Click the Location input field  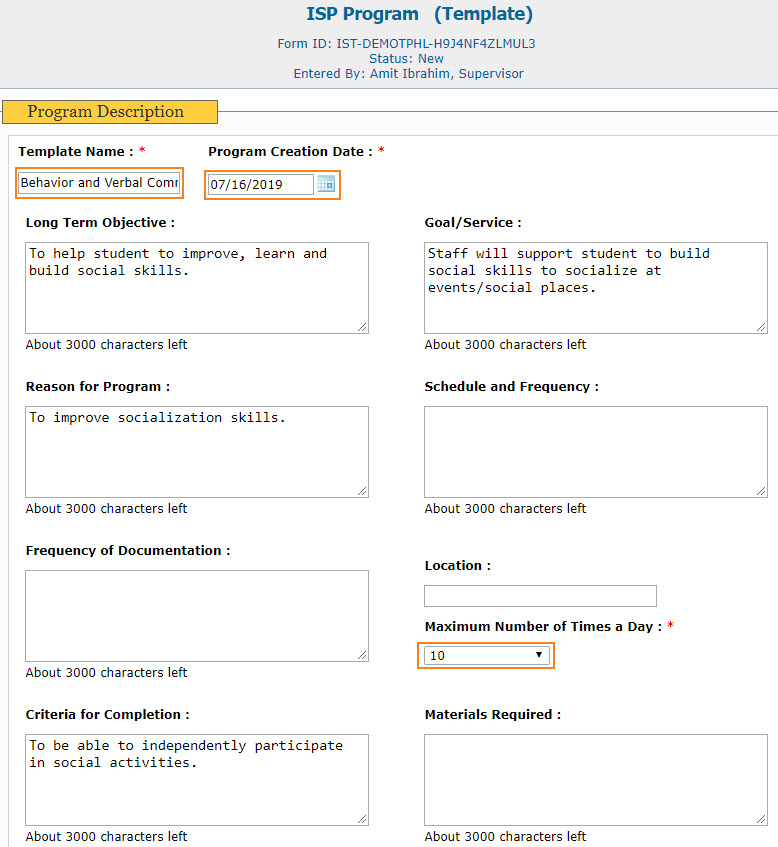click(540, 596)
